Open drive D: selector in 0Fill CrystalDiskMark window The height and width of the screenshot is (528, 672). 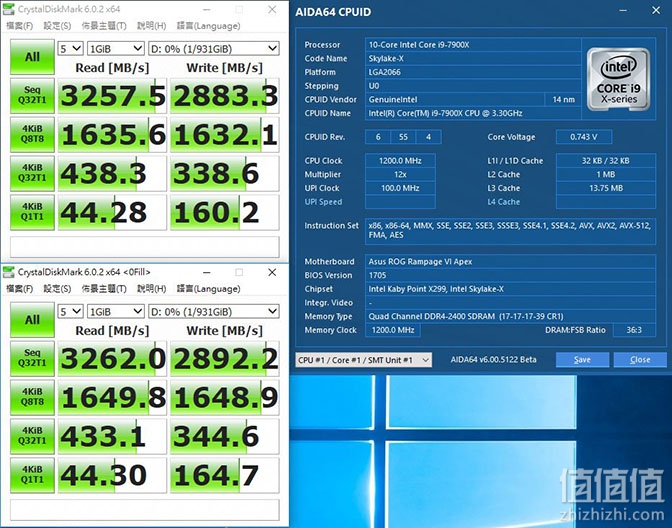(x=213, y=312)
